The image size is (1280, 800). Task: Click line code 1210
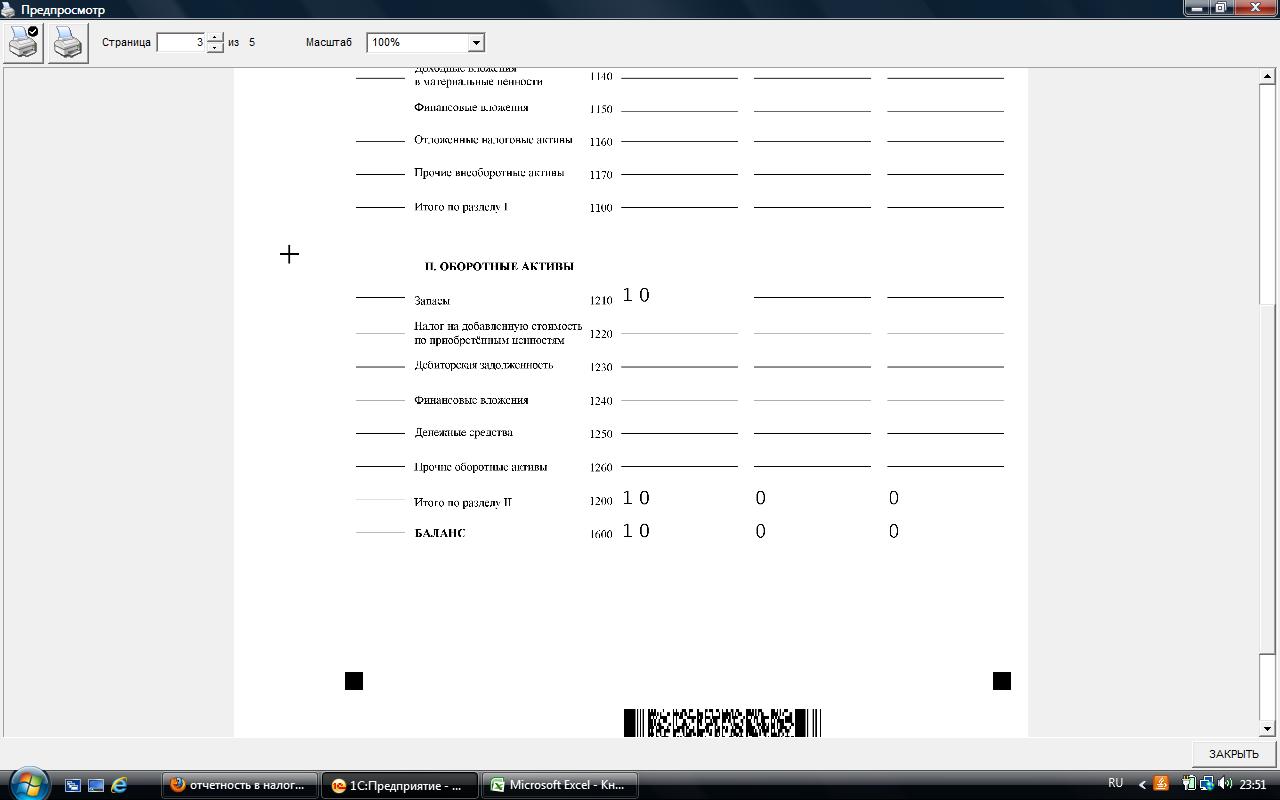pos(601,300)
